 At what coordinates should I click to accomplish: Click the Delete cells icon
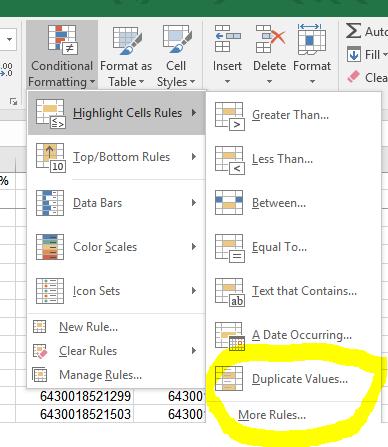click(270, 39)
